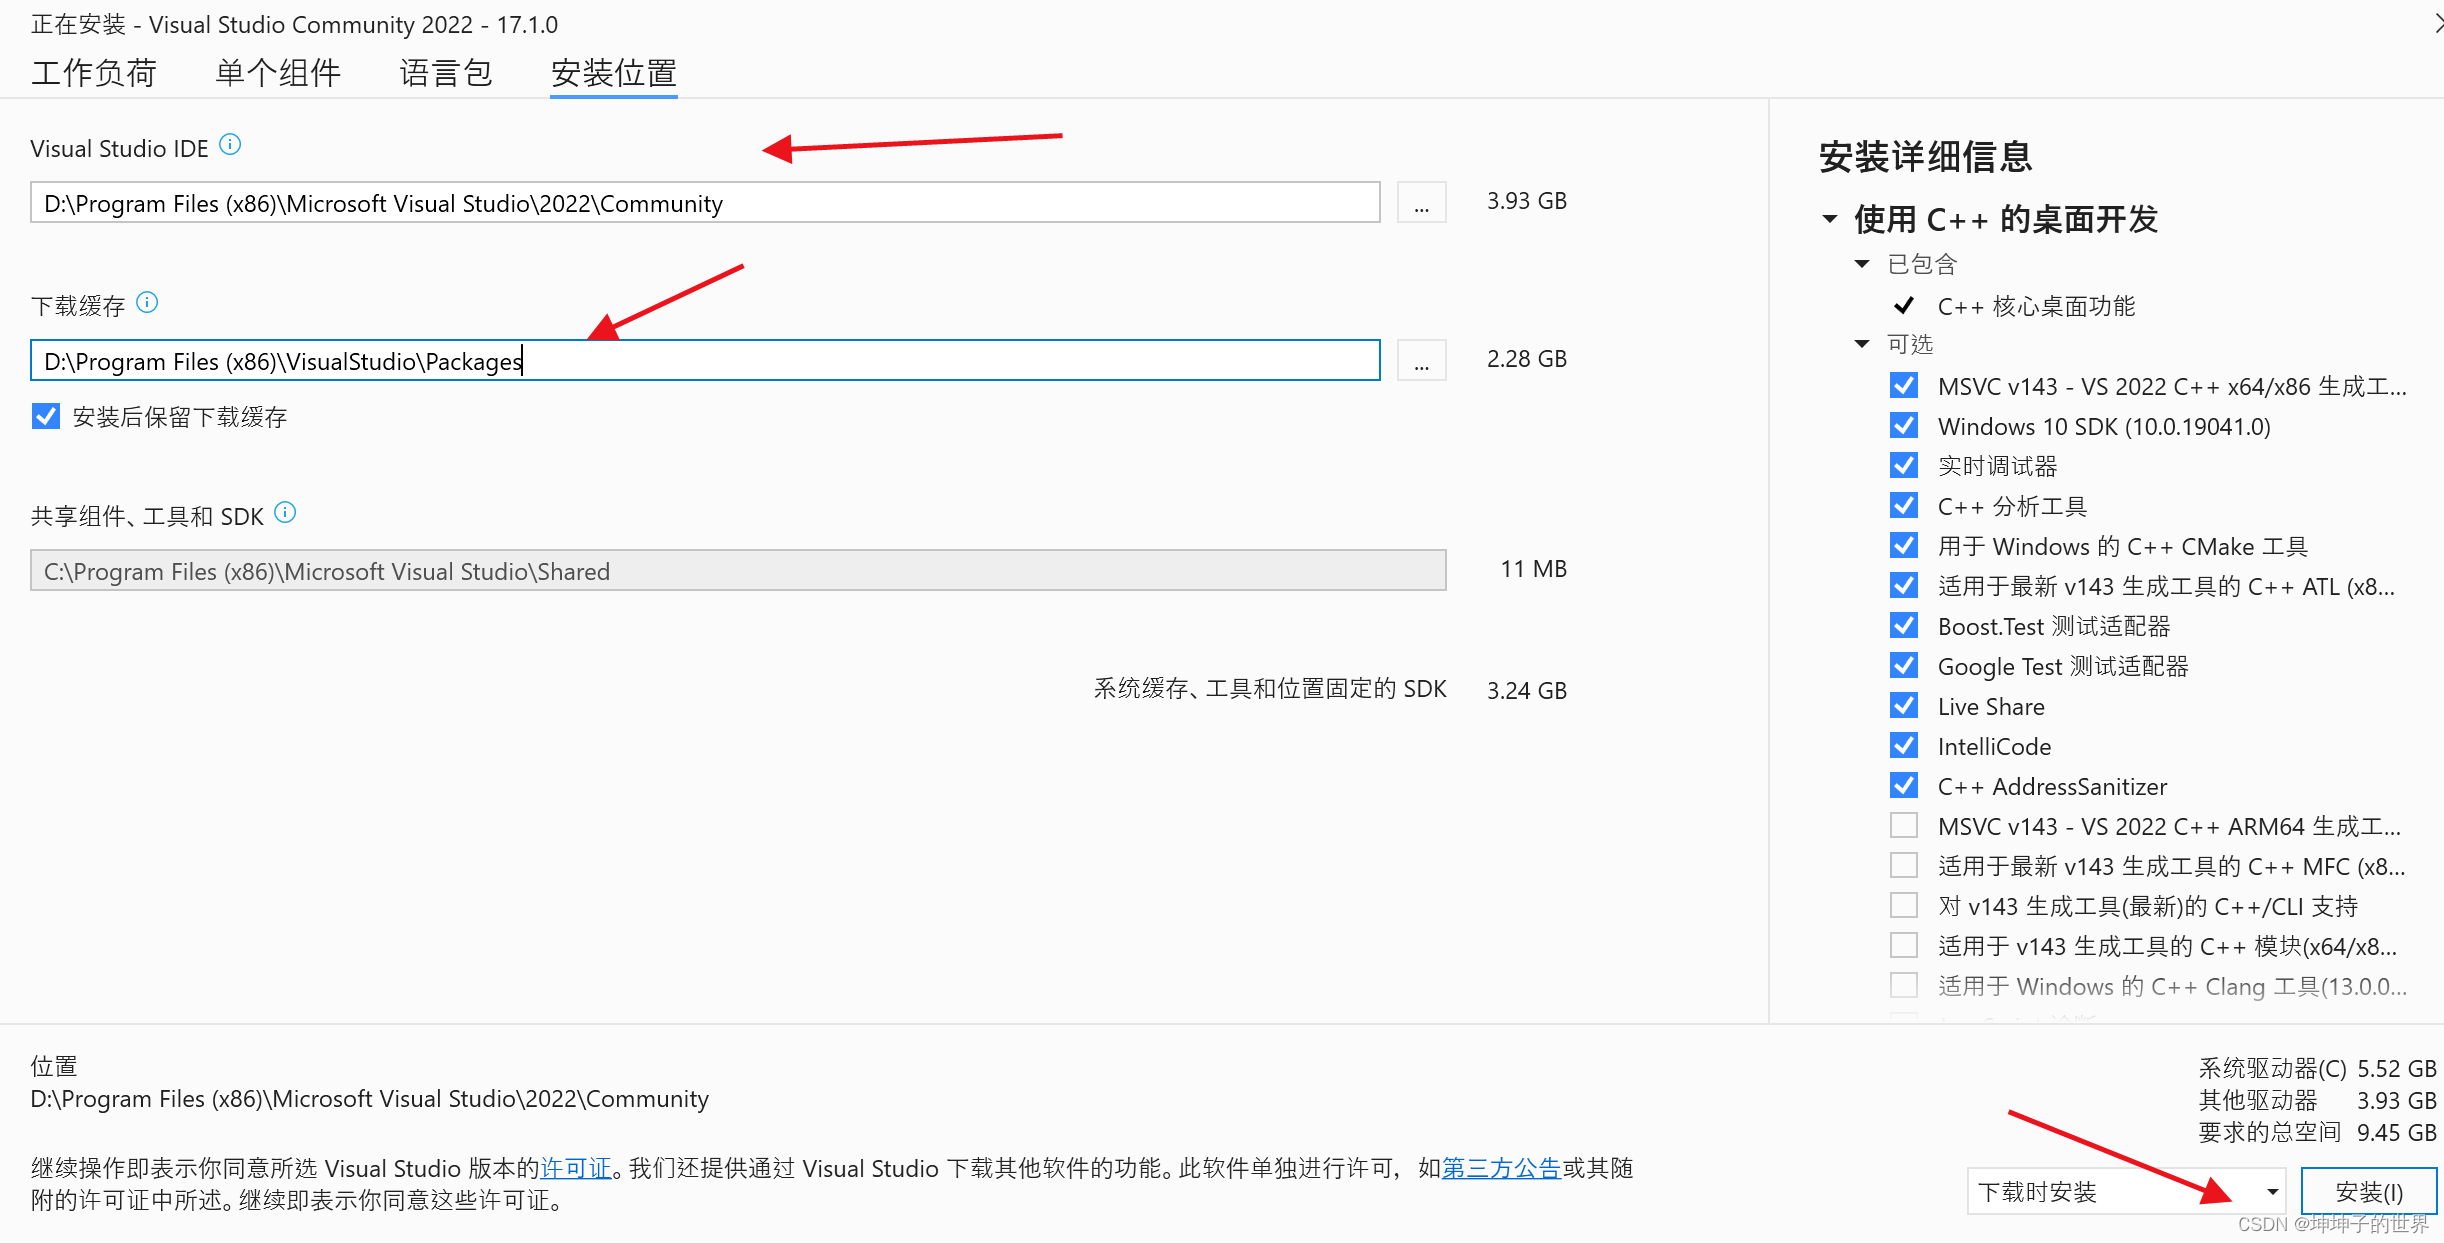This screenshot has width=2444, height=1243.
Task: Click info icon beside 共享组件、工具和 SDK
Action: [285, 513]
